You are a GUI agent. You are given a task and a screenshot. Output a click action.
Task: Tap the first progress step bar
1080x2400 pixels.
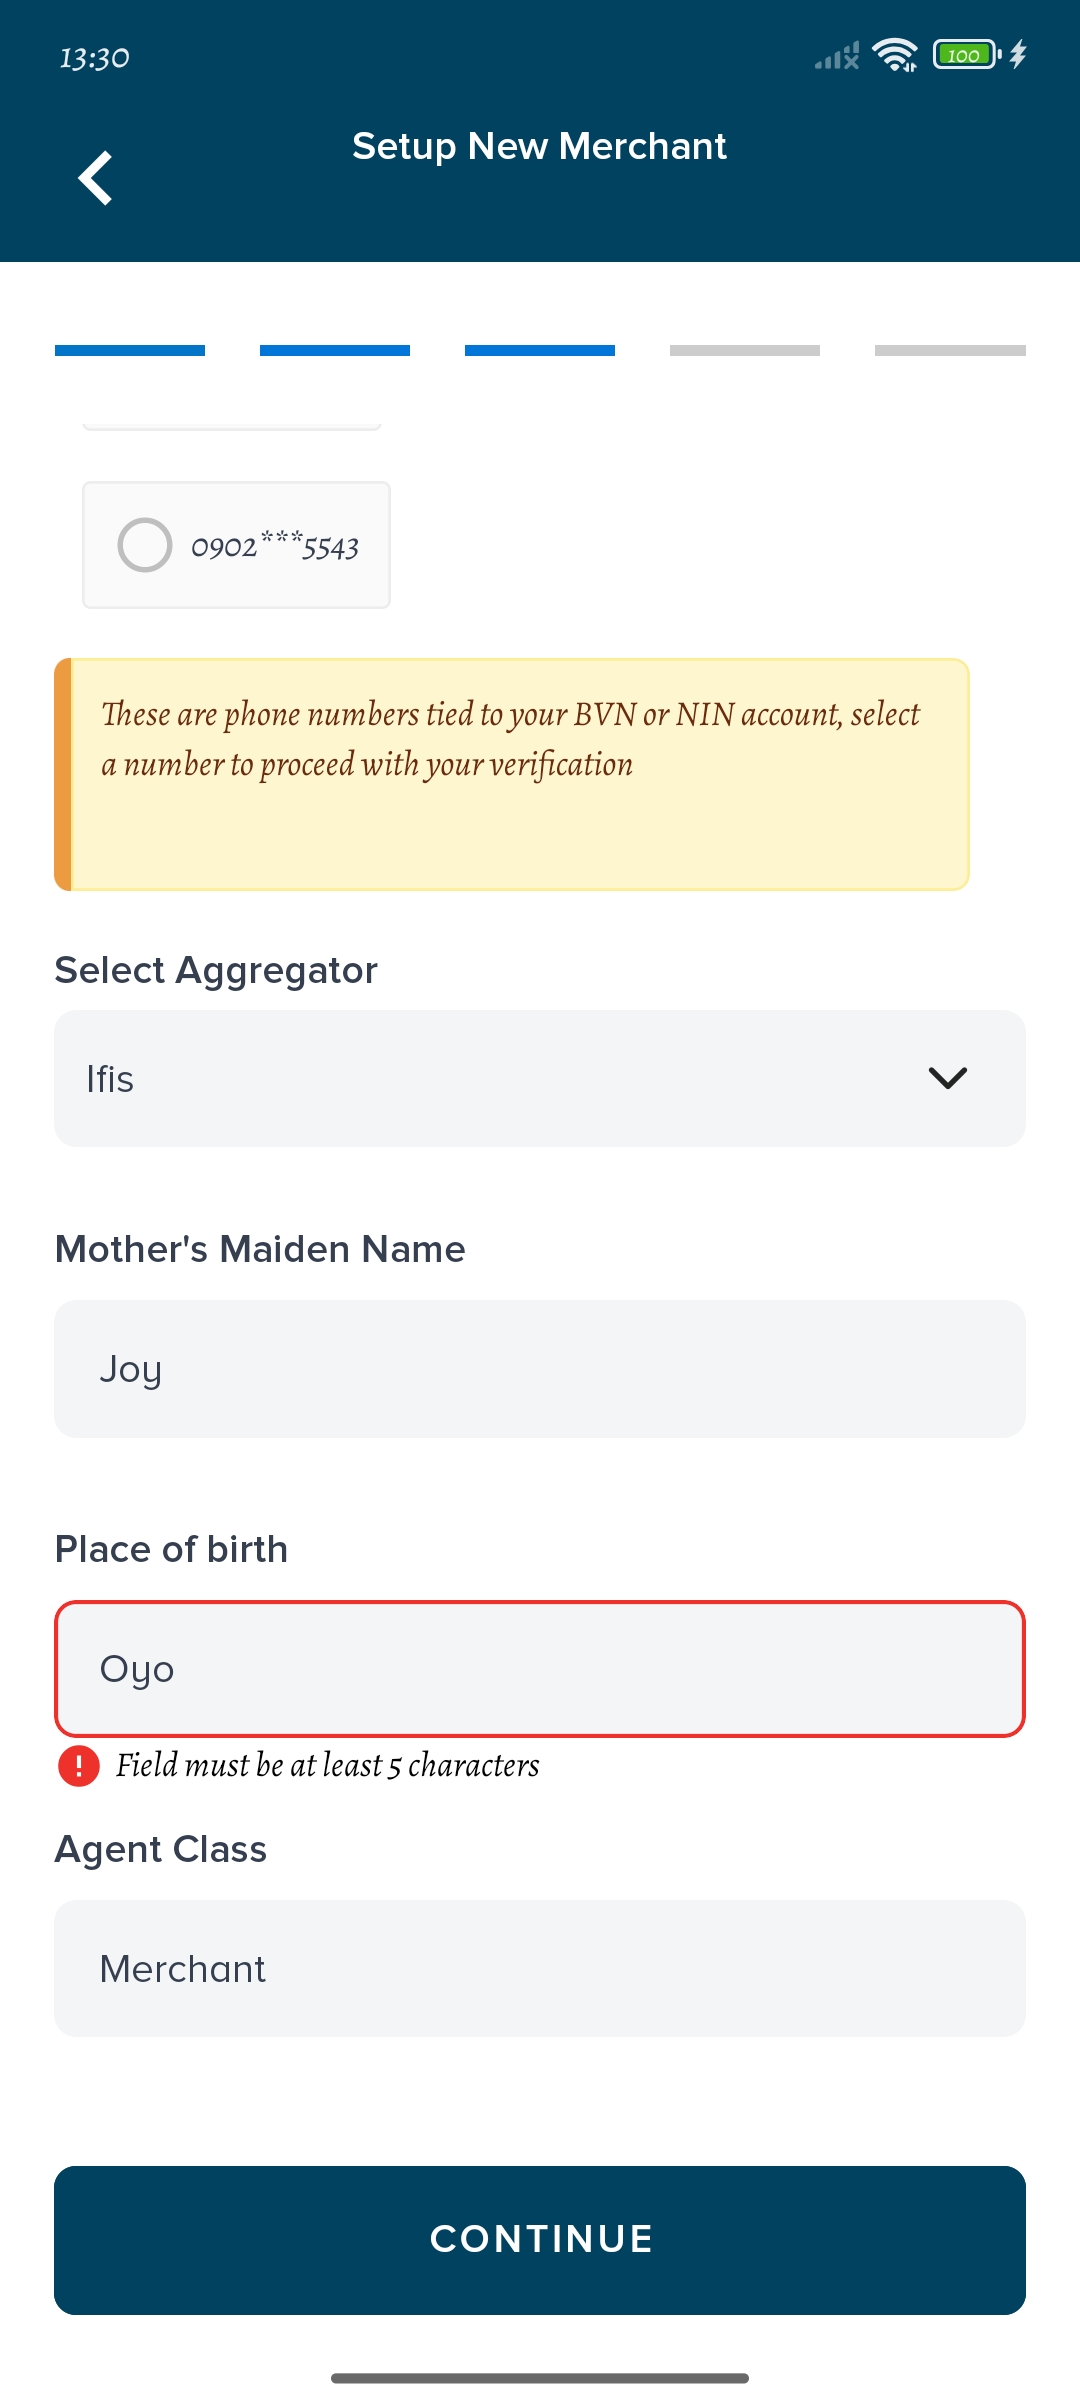[x=130, y=350]
